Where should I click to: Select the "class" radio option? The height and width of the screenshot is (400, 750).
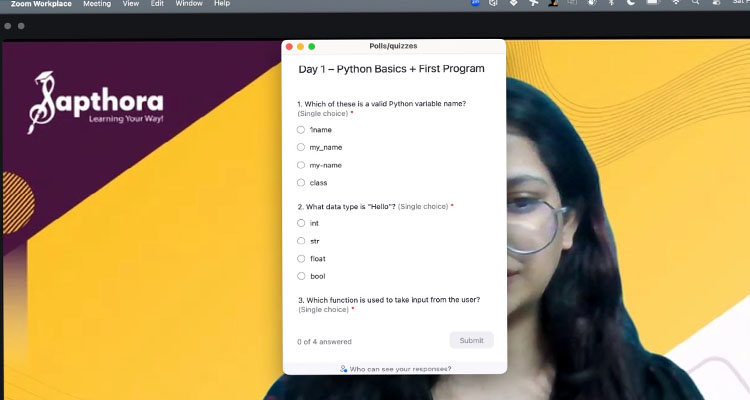pyautogui.click(x=301, y=183)
